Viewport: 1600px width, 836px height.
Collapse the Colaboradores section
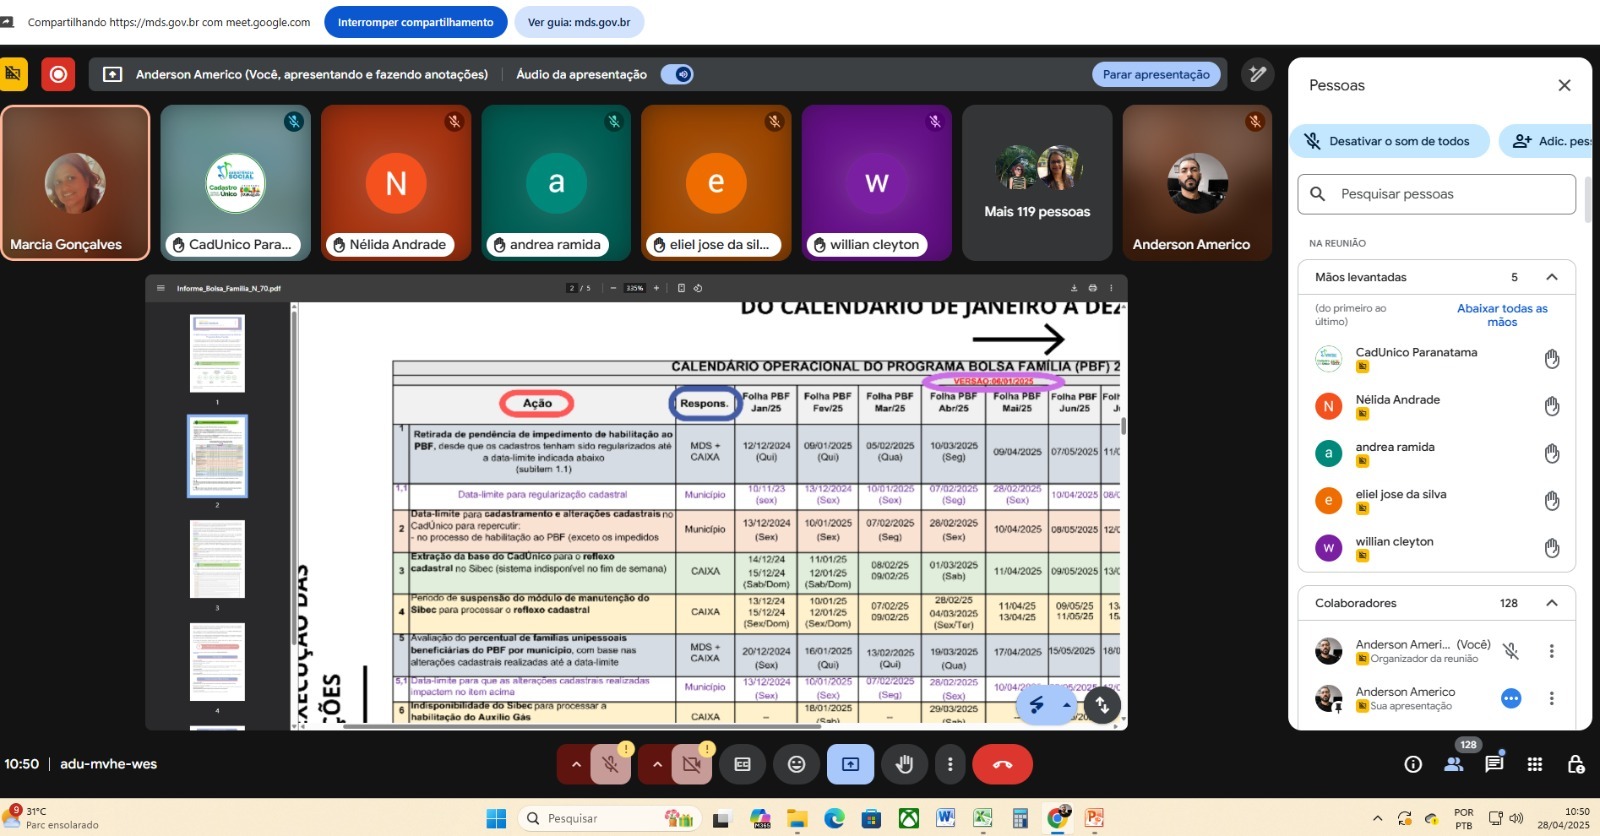click(x=1552, y=603)
